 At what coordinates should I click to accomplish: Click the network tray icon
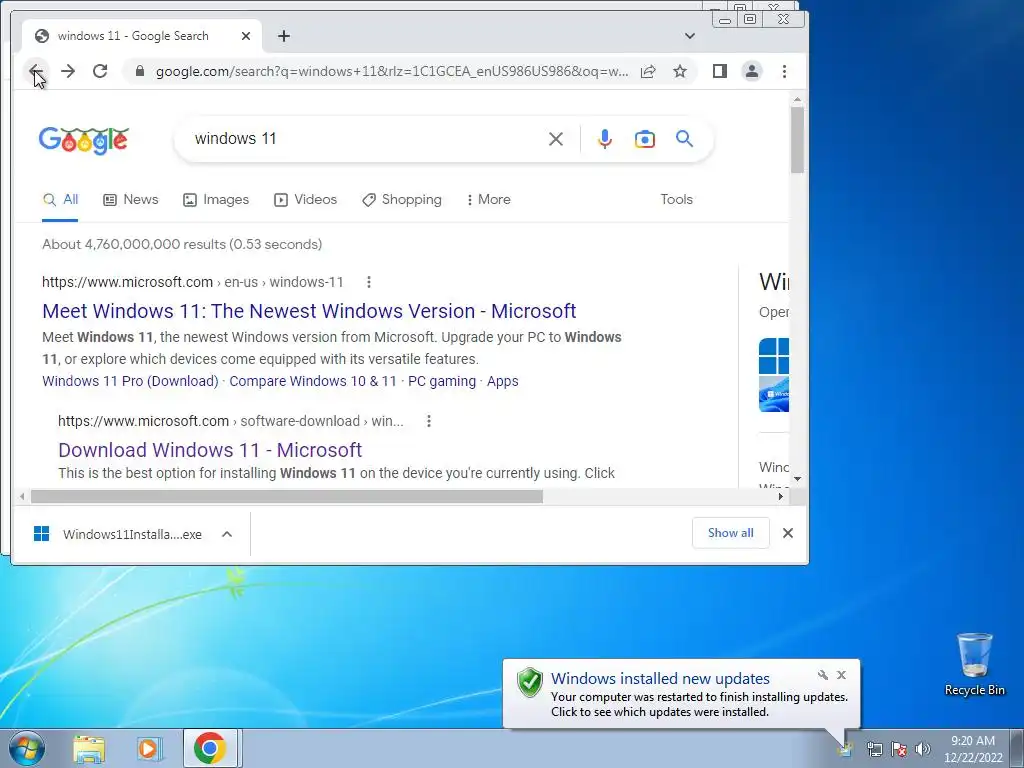(x=874, y=749)
